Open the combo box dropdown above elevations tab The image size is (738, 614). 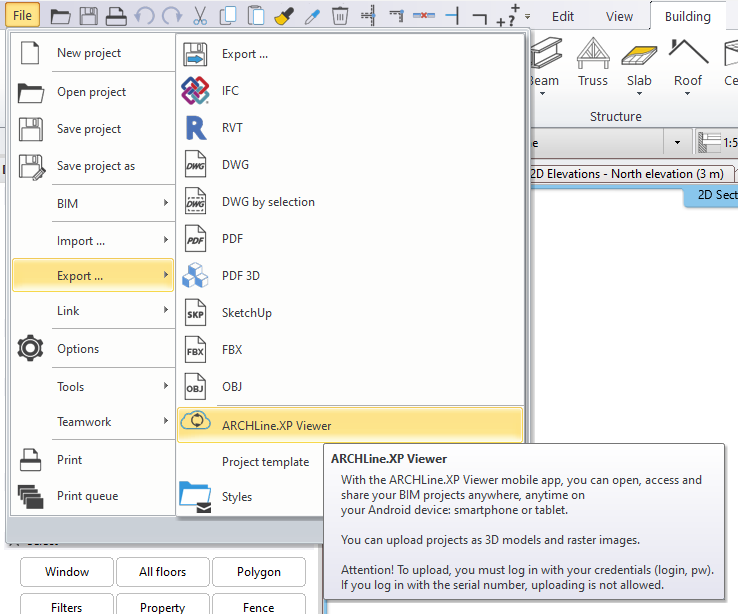[x=677, y=143]
